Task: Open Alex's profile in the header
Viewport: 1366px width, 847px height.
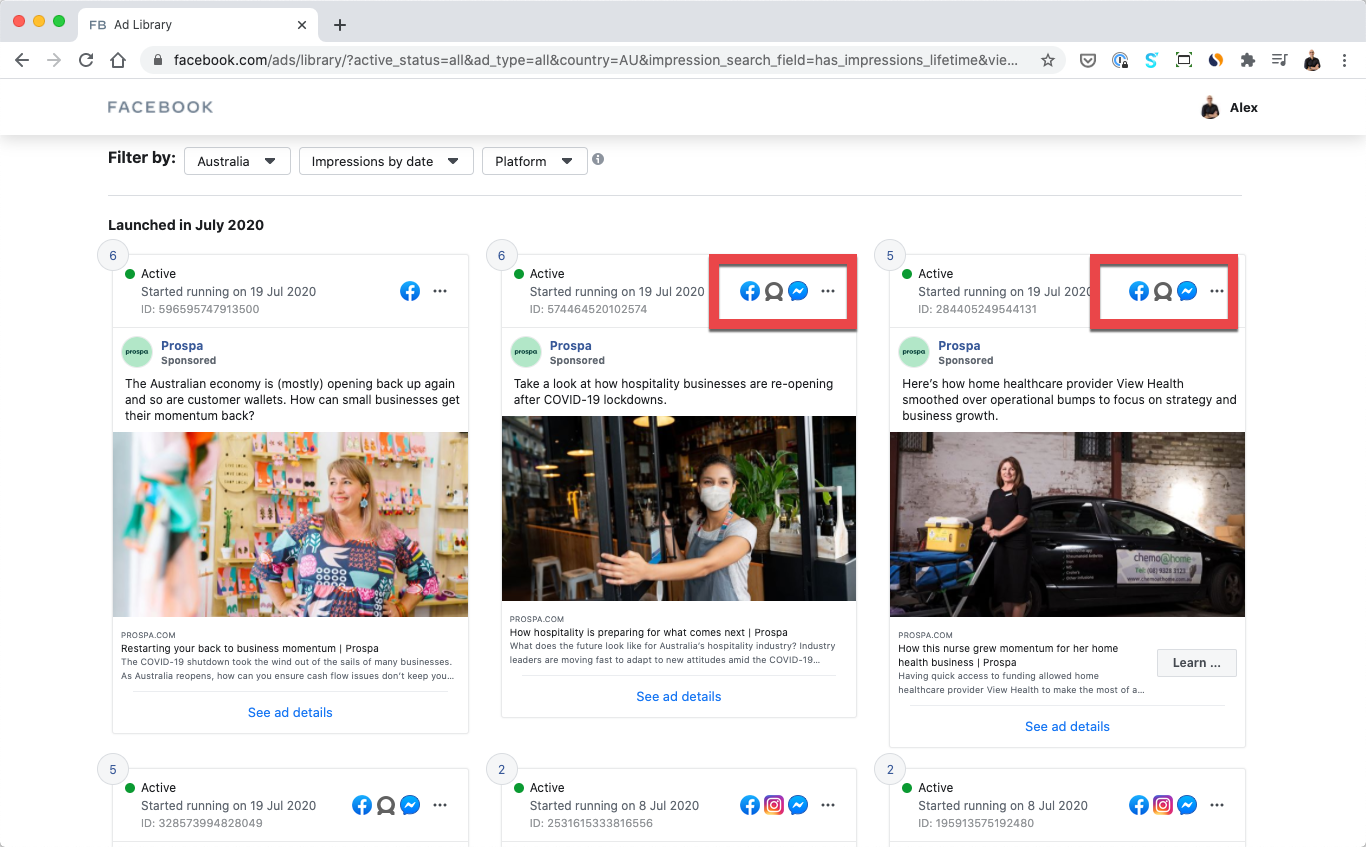Action: (x=1230, y=107)
